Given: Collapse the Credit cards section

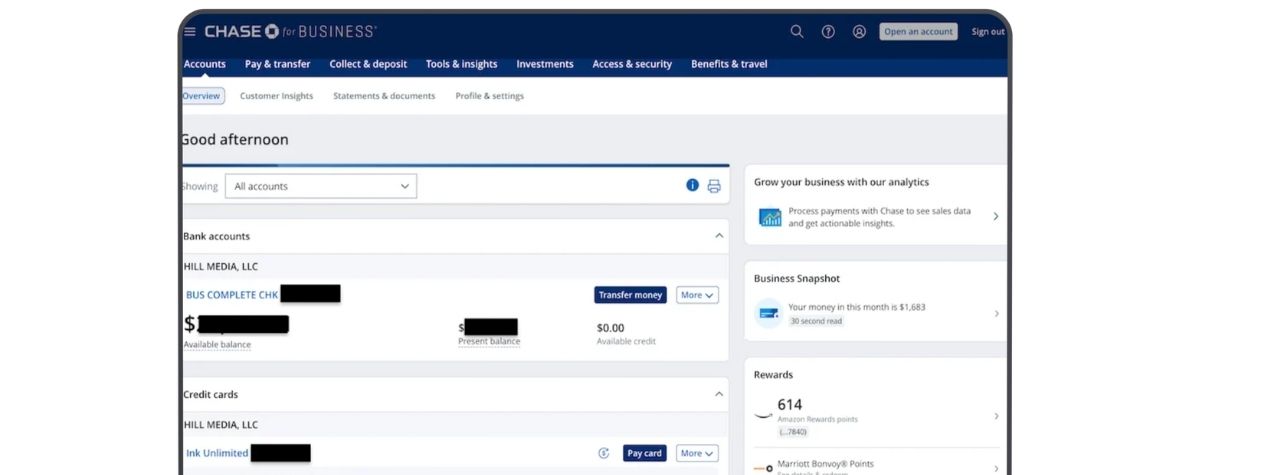Looking at the screenshot, I should pyautogui.click(x=718, y=394).
